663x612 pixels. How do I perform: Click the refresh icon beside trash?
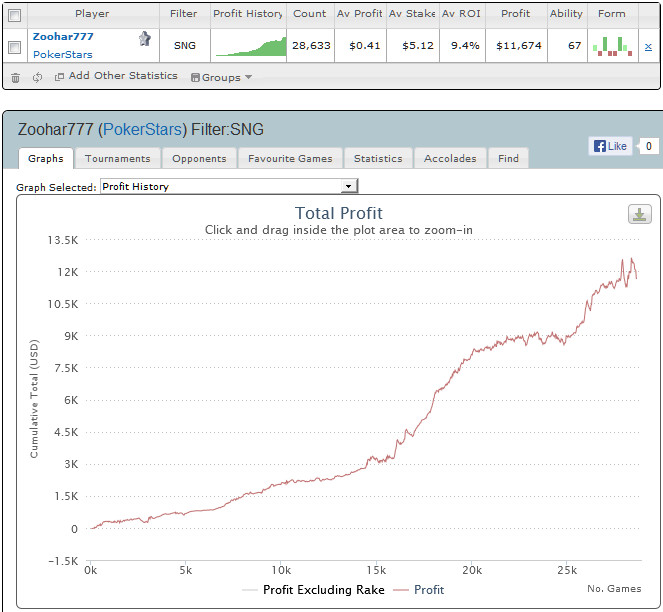coord(37,77)
